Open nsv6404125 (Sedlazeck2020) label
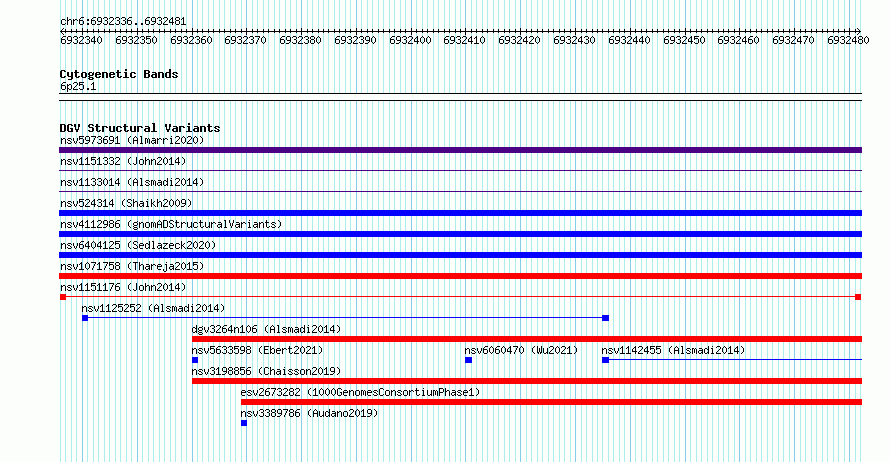The width and height of the screenshot is (890, 462). click(x=138, y=245)
